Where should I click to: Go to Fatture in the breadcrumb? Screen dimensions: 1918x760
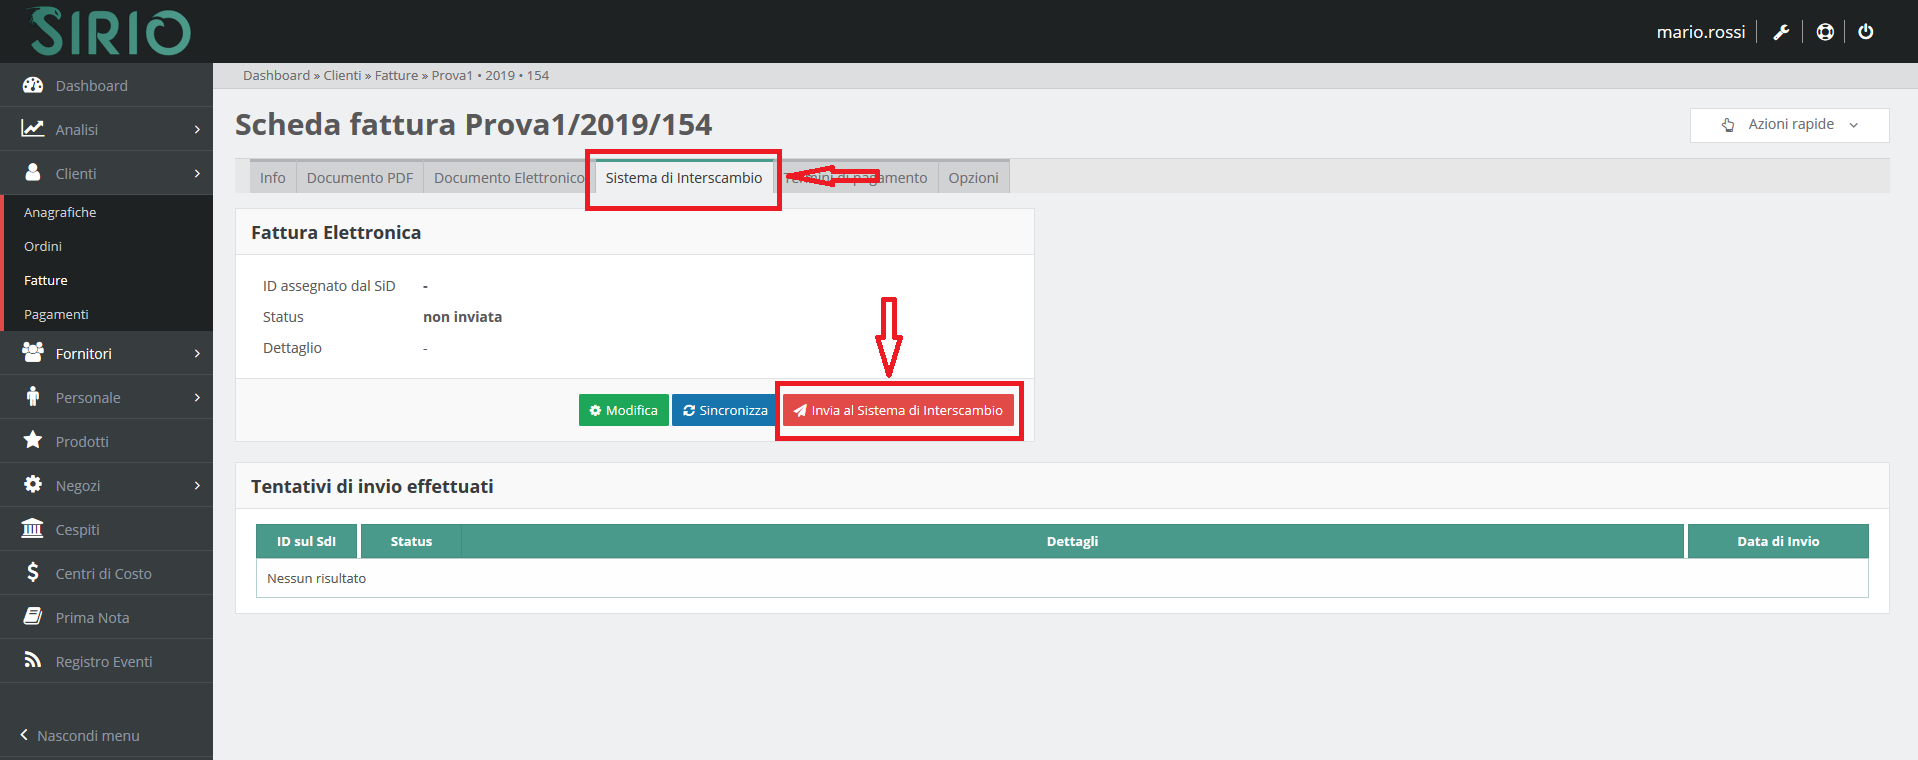click(x=396, y=76)
